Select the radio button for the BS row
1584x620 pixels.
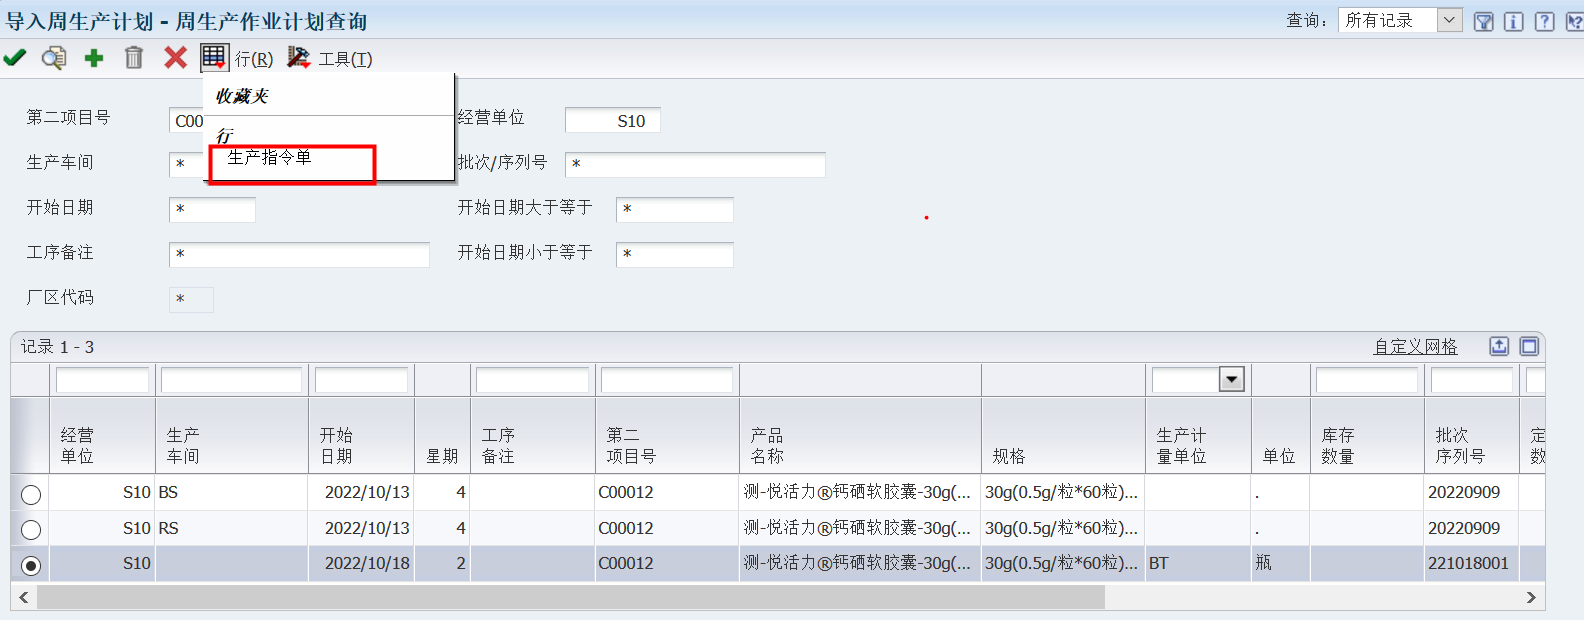pyautogui.click(x=31, y=494)
